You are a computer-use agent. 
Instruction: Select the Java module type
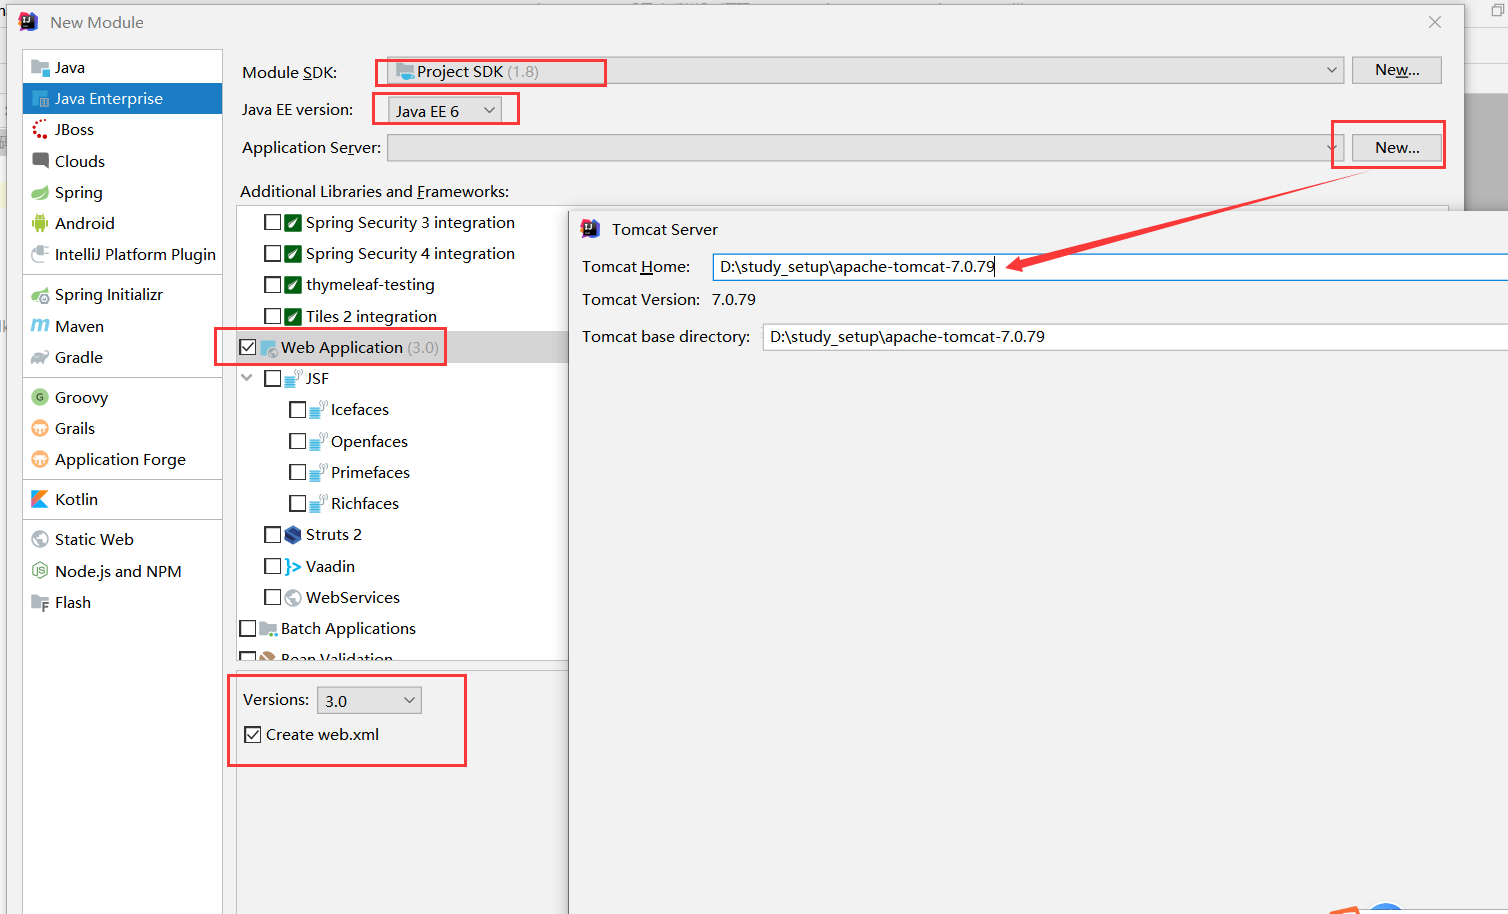(122, 67)
